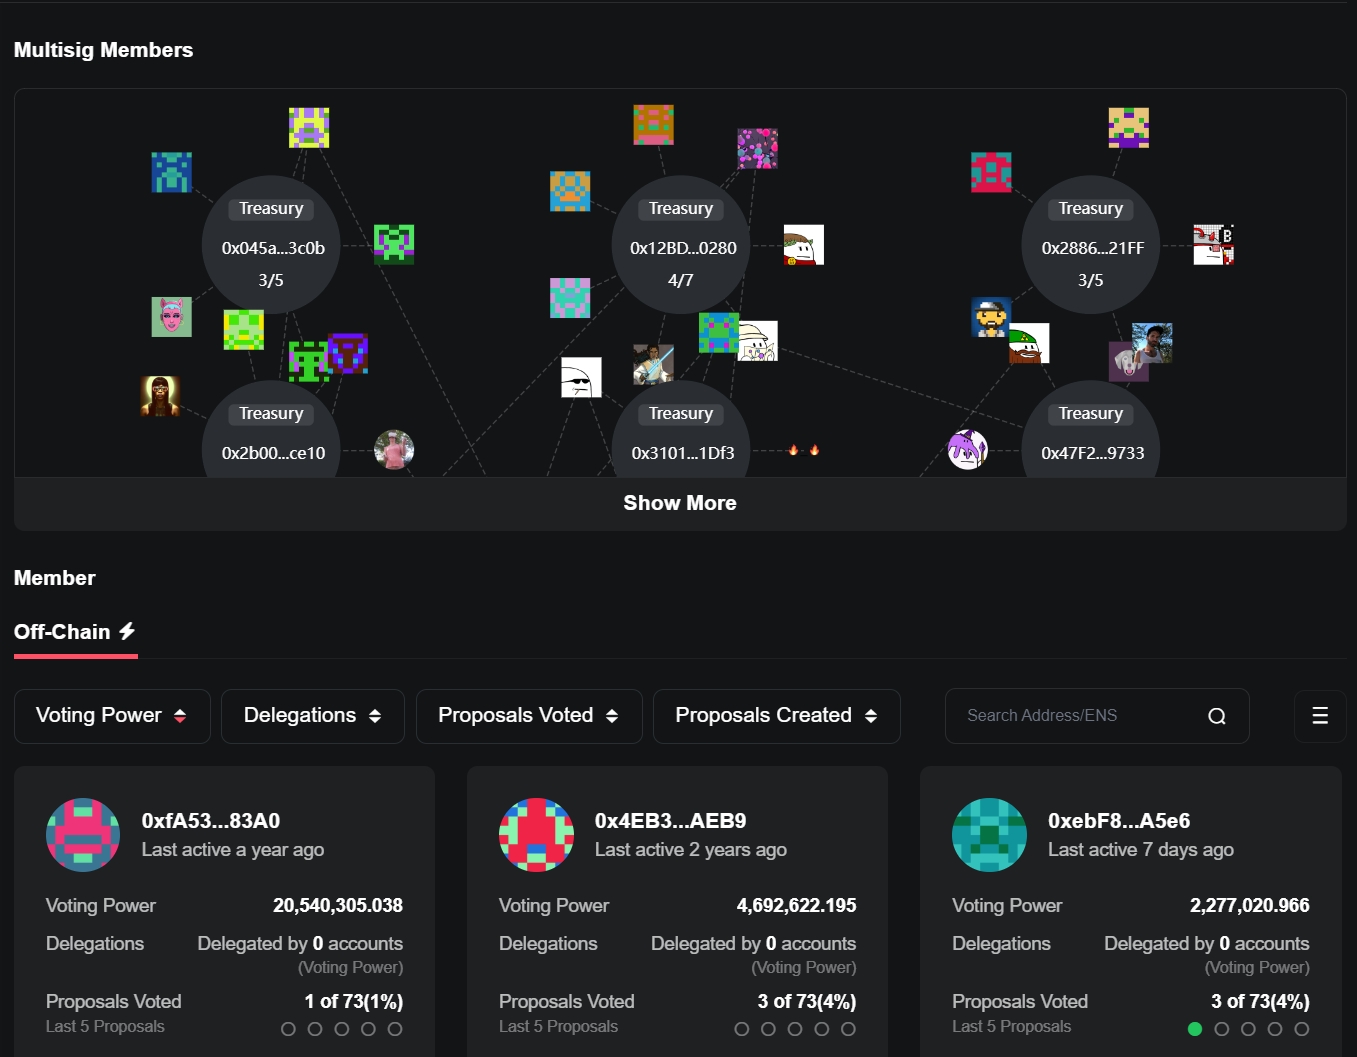1357x1057 pixels.
Task: Click the sunglasses meme avatar near 0x3101...1Df3
Action: click(x=581, y=377)
